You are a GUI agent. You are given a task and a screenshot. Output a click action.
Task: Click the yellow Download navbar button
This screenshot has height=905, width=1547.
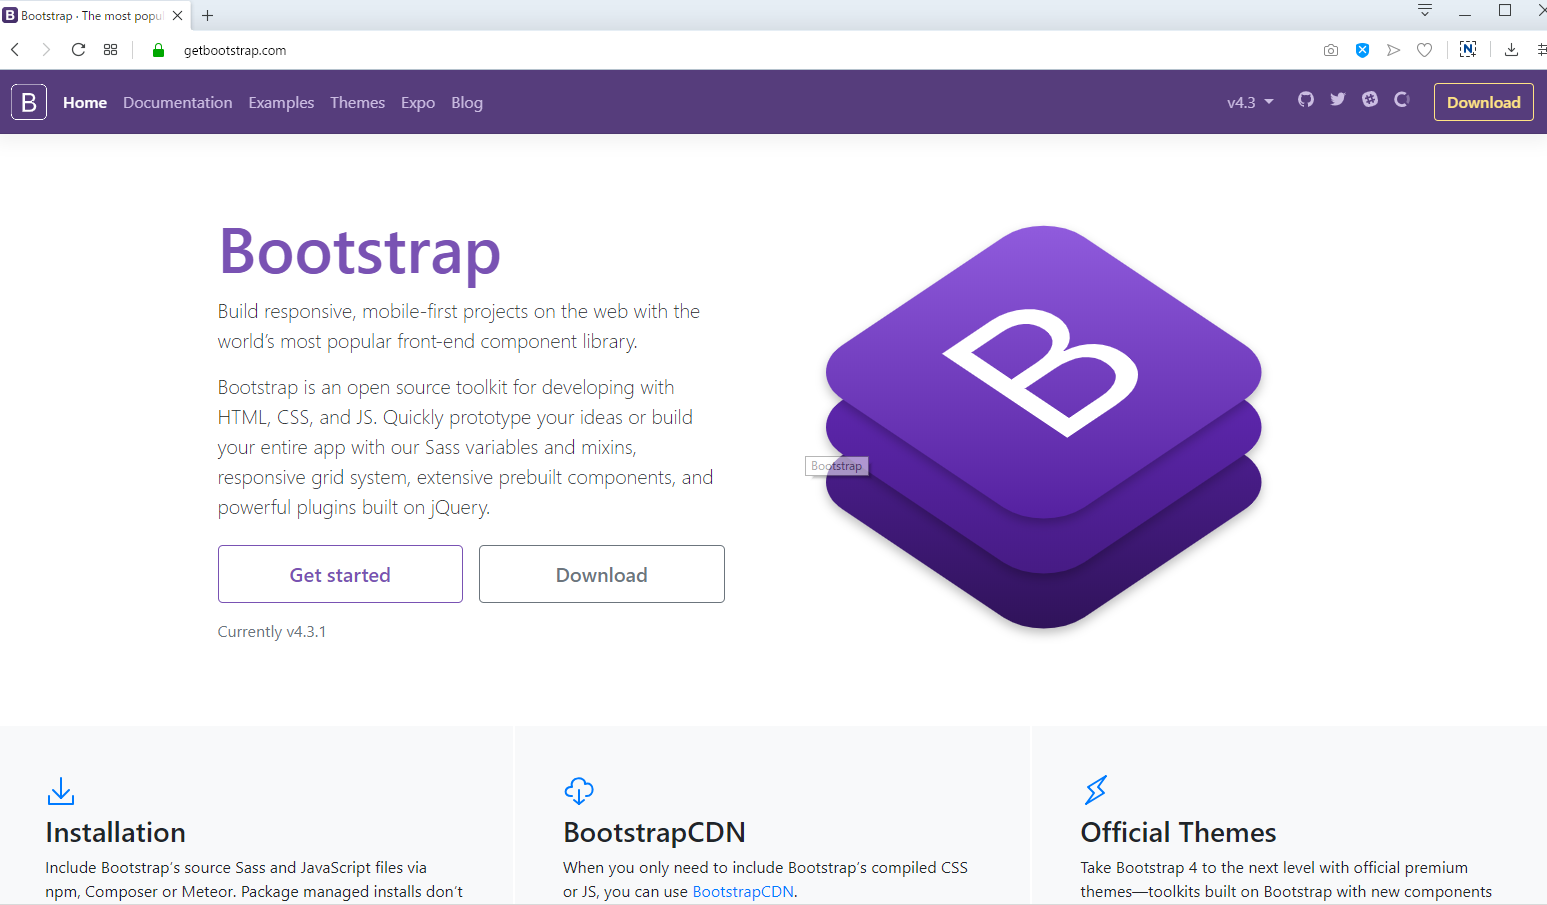click(1484, 102)
